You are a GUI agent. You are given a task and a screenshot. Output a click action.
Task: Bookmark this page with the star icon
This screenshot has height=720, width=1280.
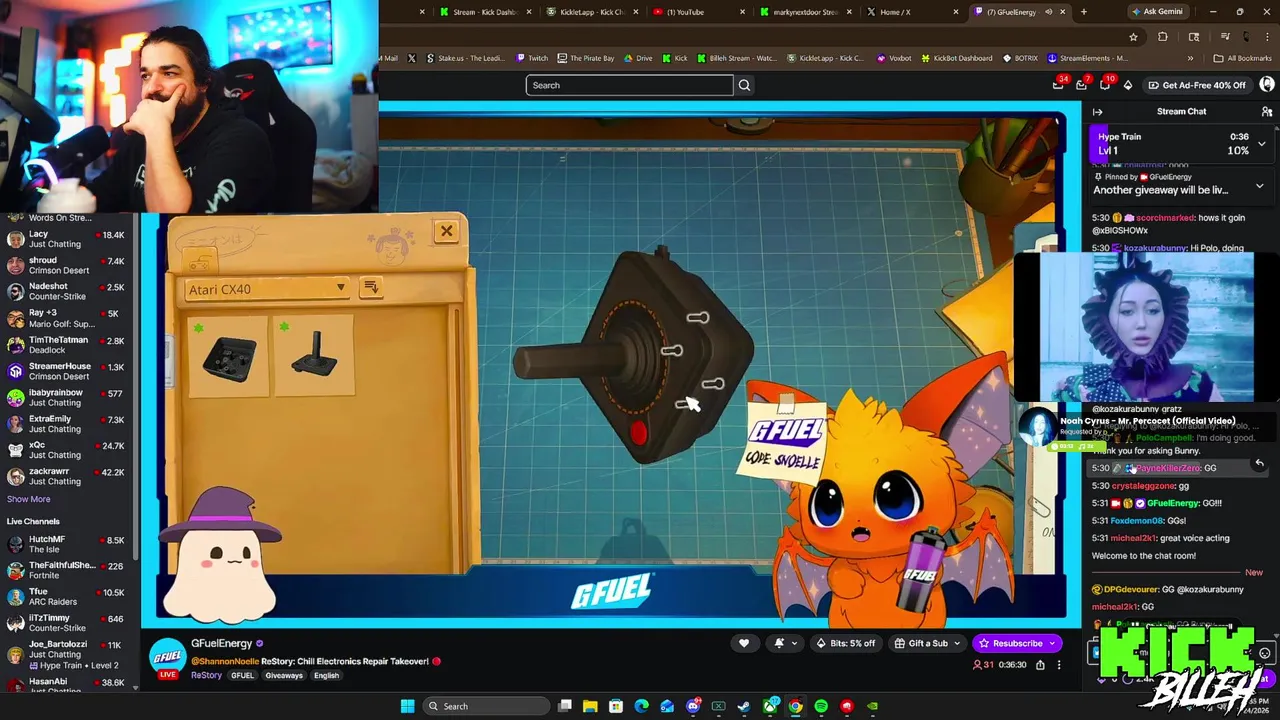(x=1133, y=37)
